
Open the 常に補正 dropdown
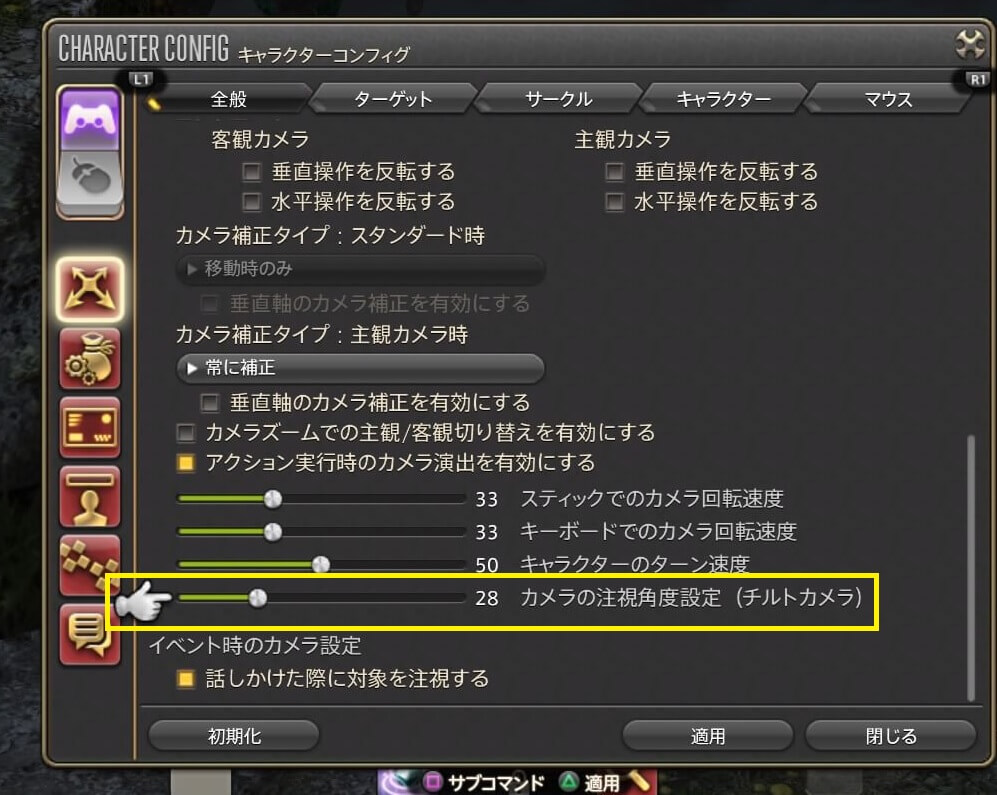click(x=361, y=368)
